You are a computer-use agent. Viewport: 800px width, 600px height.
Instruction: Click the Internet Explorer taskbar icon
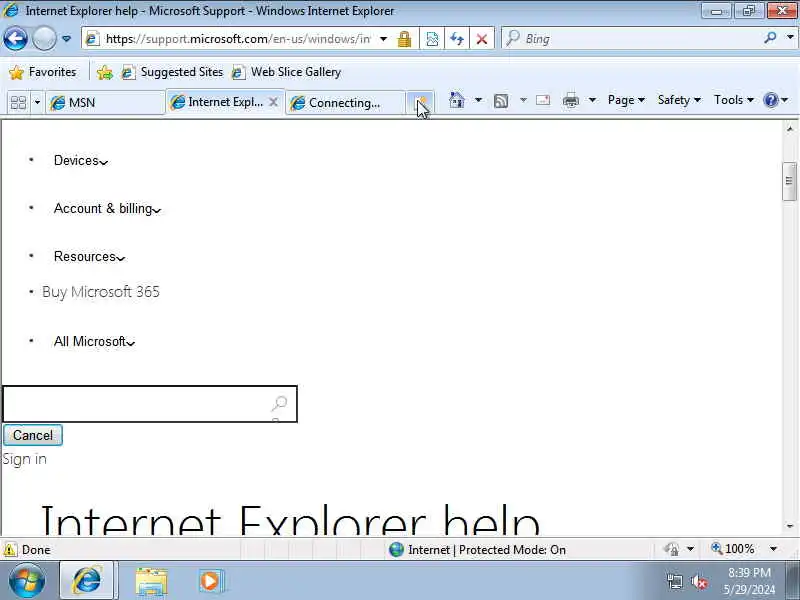[x=87, y=580]
